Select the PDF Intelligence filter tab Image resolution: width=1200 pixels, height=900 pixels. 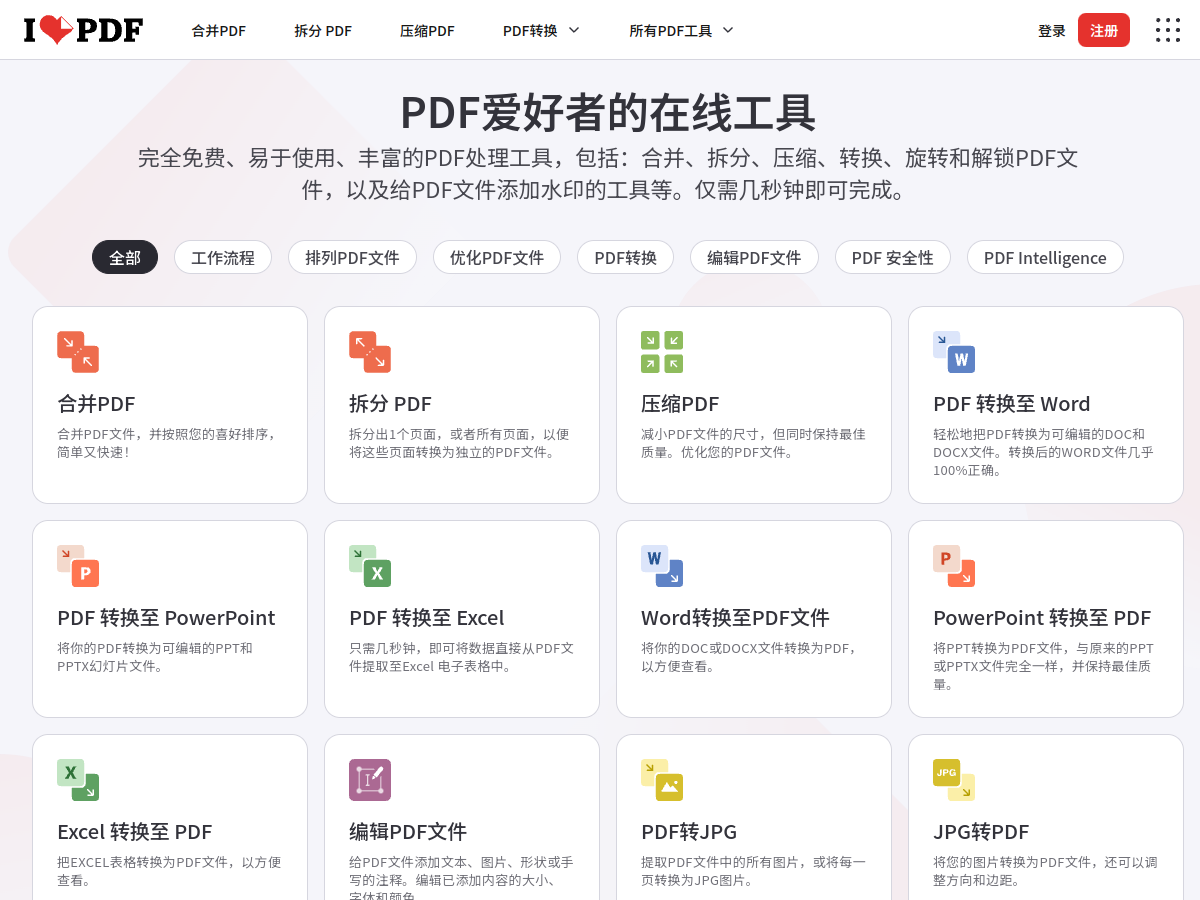[x=1045, y=257]
